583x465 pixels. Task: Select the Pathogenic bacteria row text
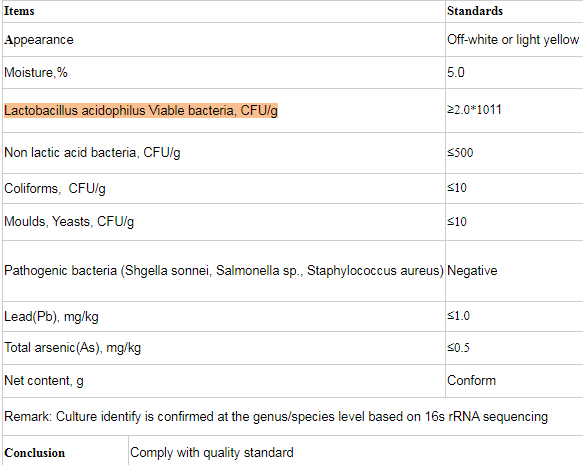pos(224,271)
